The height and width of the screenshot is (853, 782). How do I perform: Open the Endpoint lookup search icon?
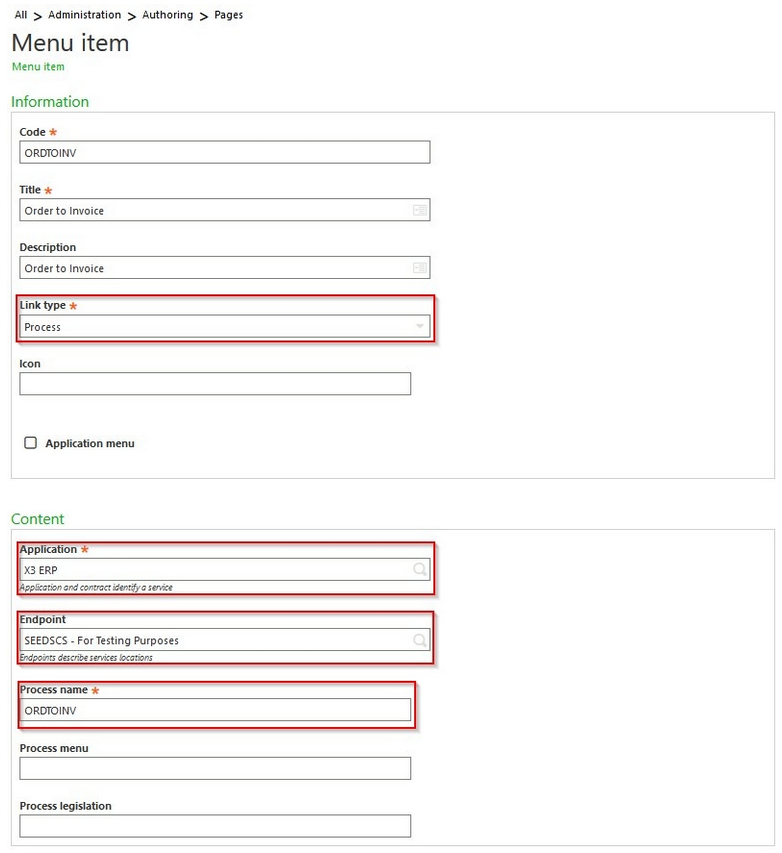(x=418, y=640)
